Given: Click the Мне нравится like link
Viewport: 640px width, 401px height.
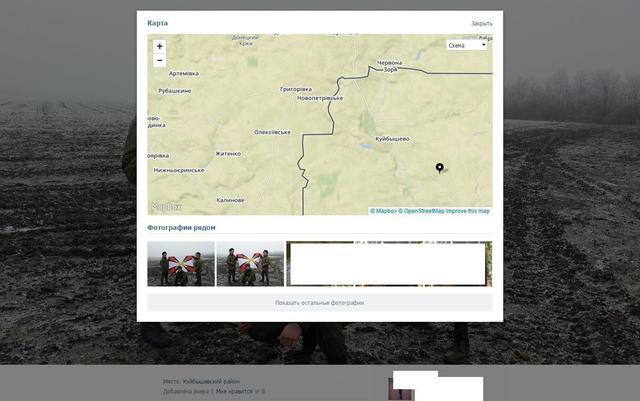Looking at the screenshot, I should pos(236,391).
